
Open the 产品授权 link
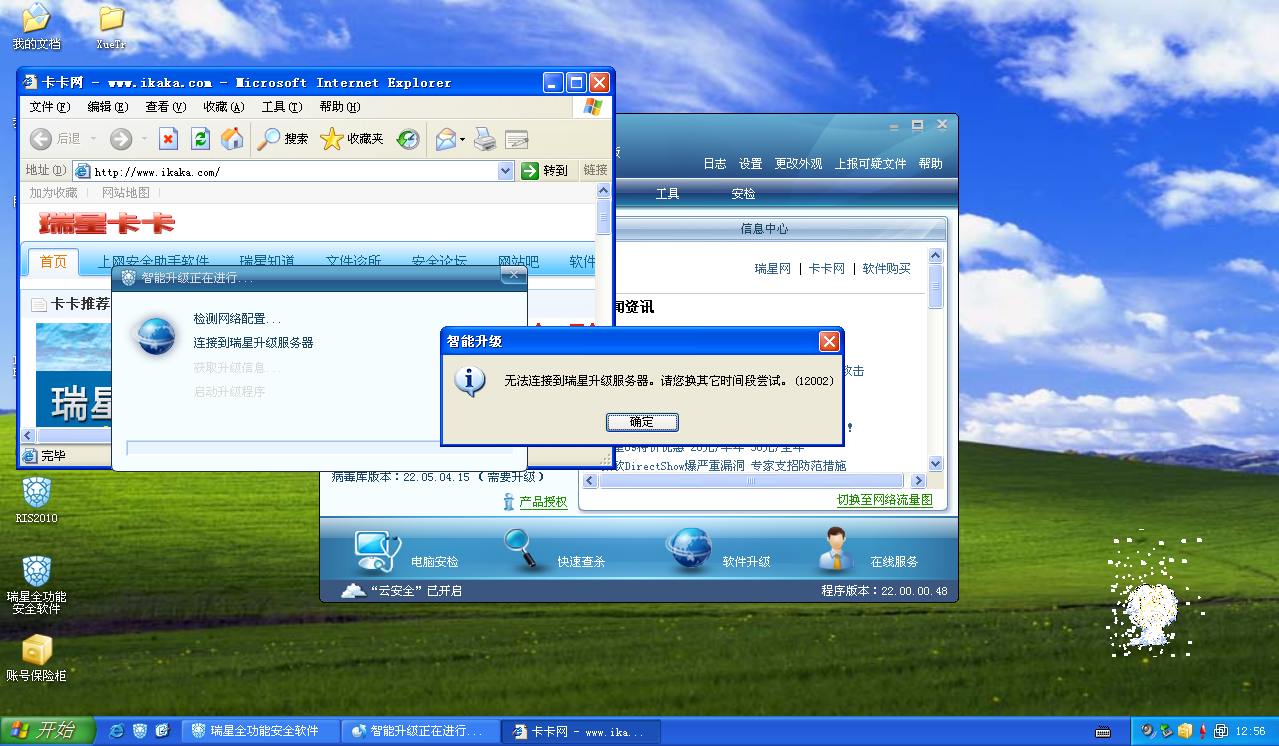tap(543, 502)
